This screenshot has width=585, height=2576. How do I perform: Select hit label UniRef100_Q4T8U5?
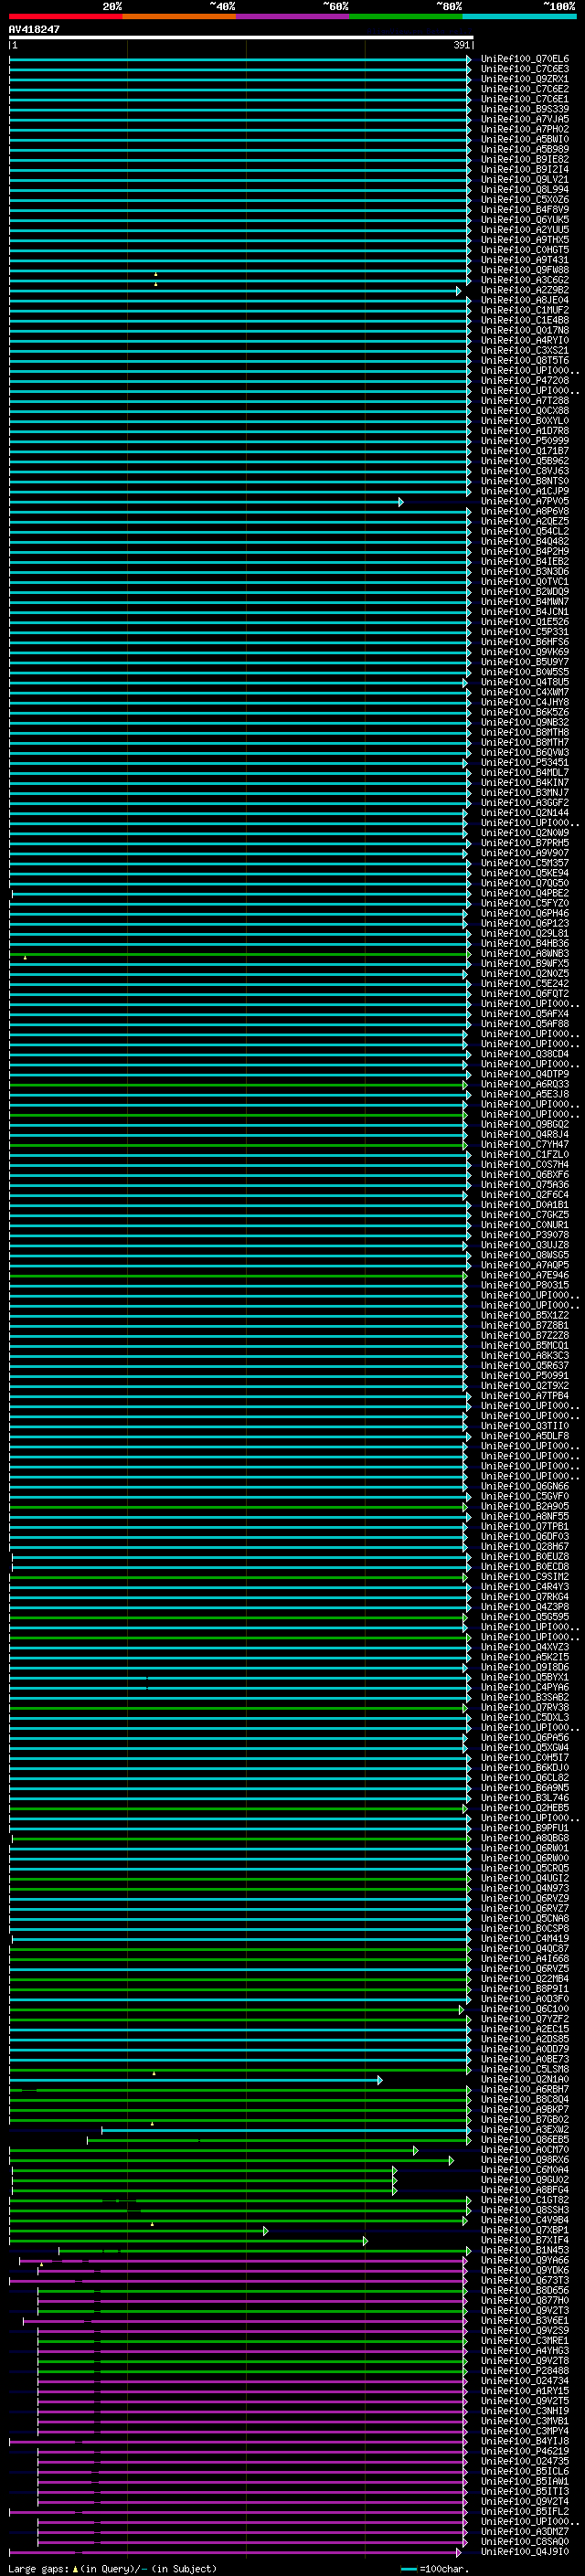coord(525,682)
